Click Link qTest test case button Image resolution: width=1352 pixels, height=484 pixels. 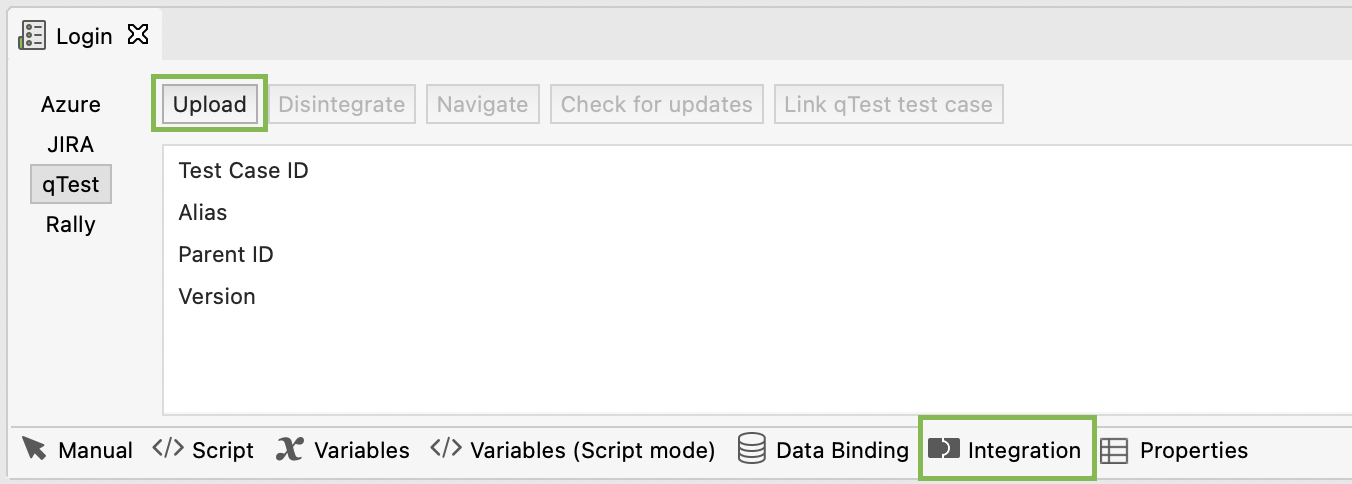coord(888,104)
